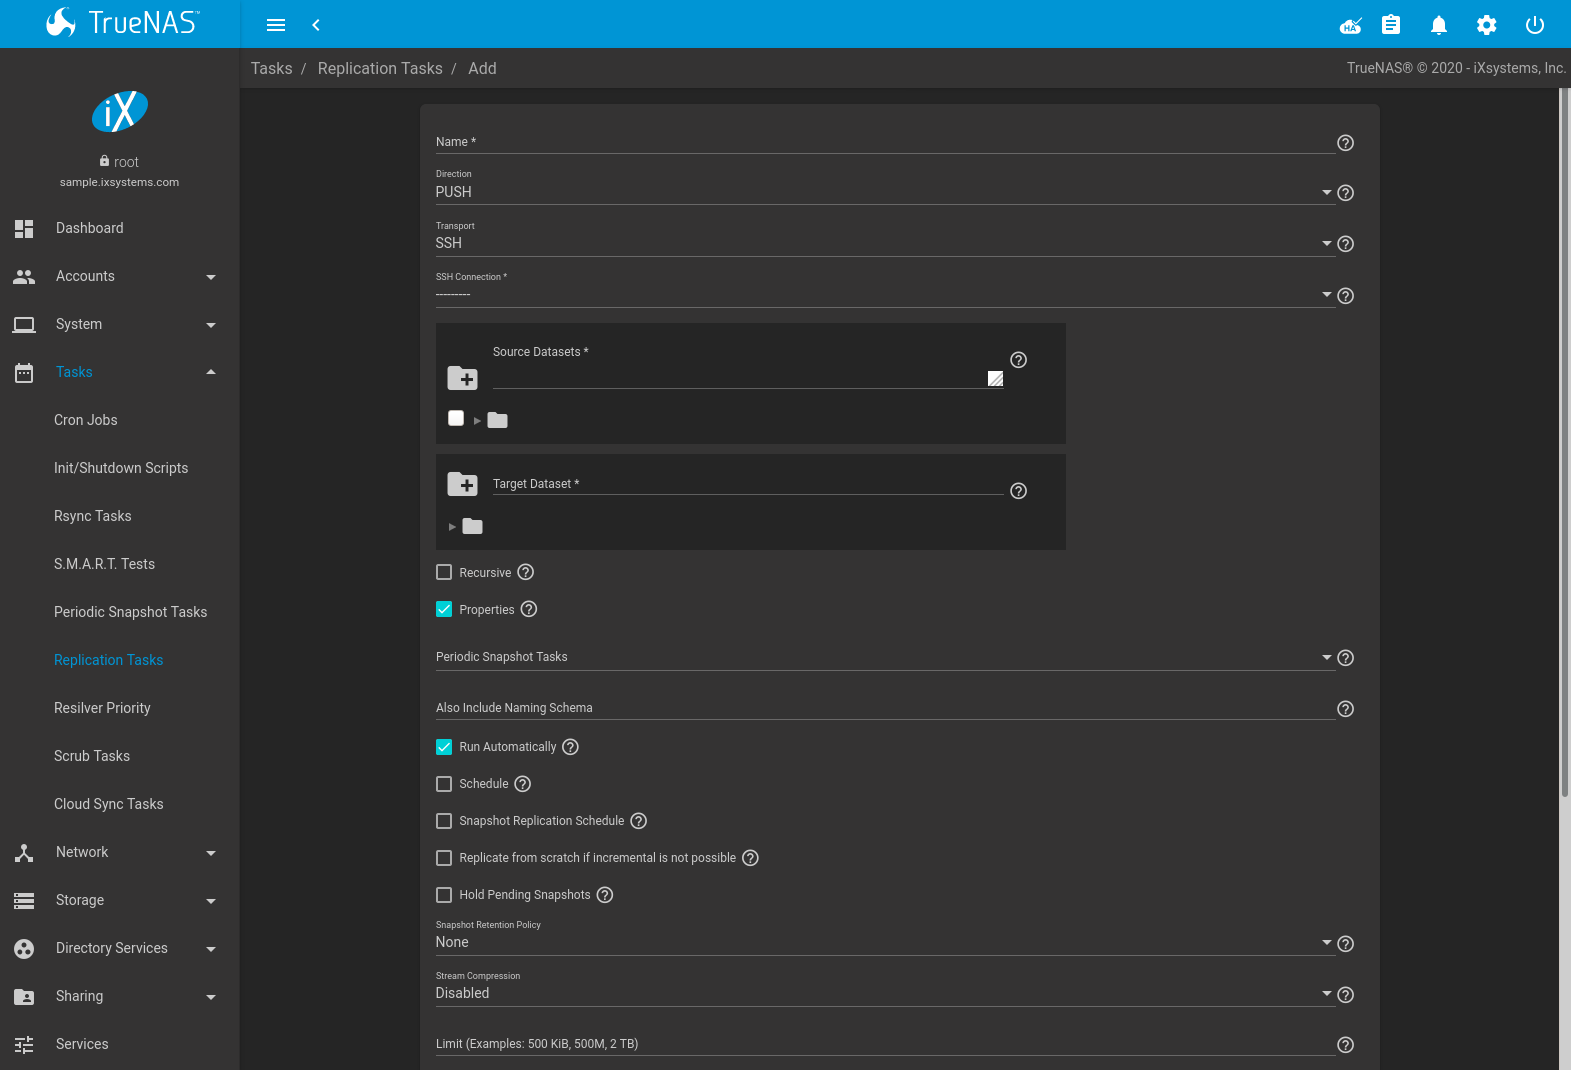Show help for Name field

point(1346,143)
